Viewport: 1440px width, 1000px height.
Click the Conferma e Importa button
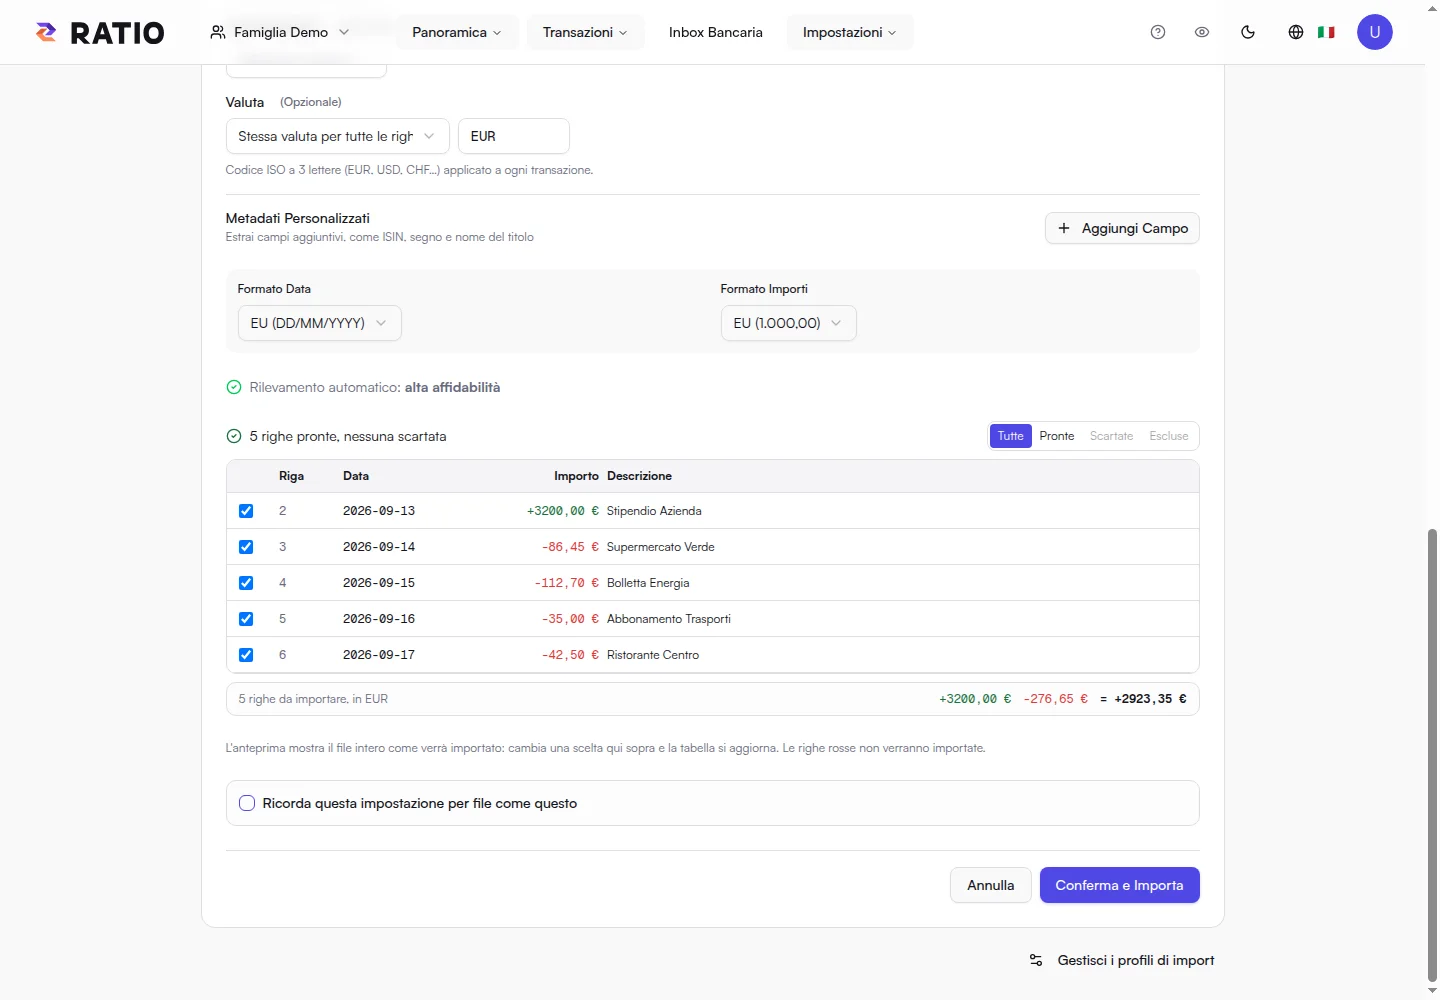[x=1119, y=885]
